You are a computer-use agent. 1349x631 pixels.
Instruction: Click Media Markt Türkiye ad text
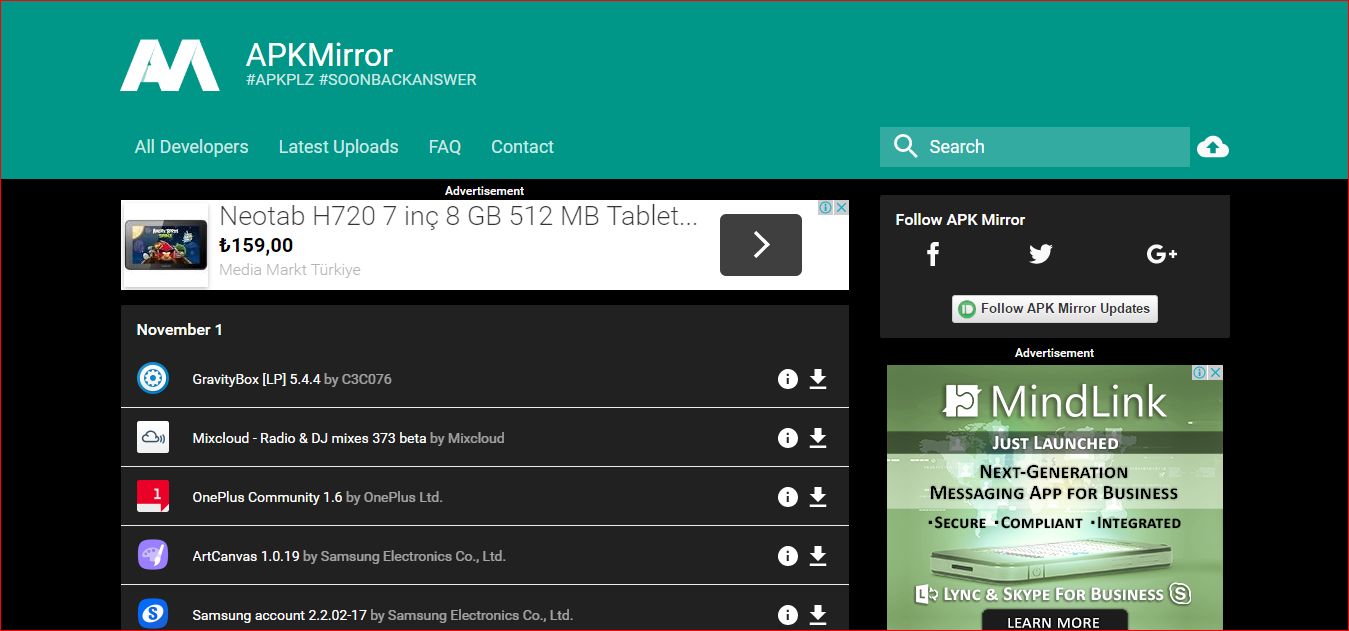(x=290, y=270)
